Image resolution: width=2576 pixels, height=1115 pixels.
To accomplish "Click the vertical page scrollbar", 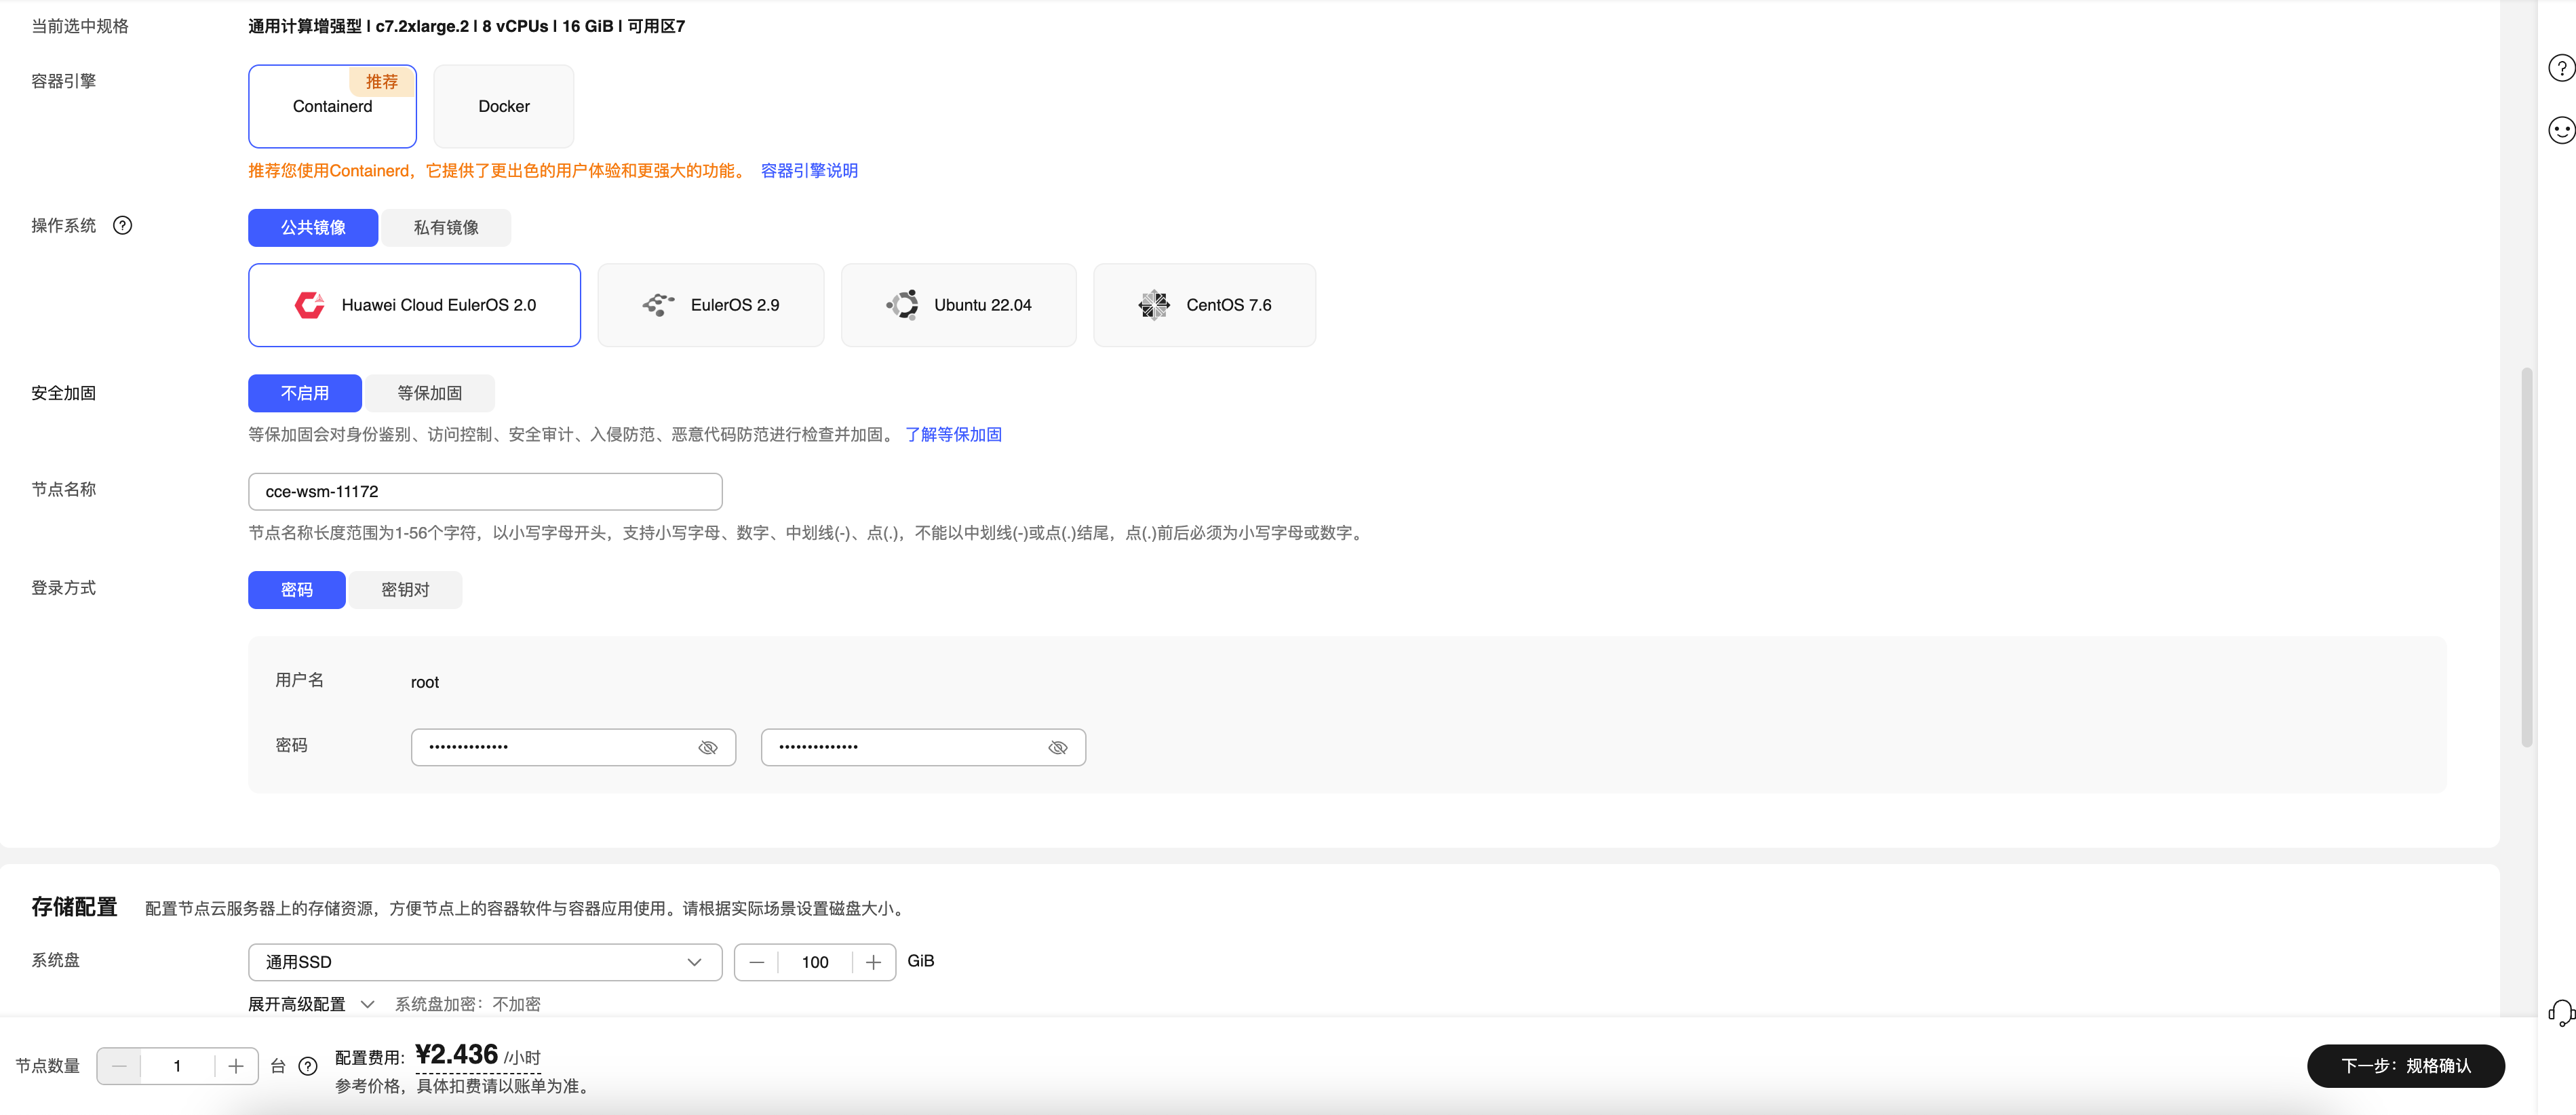I will coord(2527,558).
